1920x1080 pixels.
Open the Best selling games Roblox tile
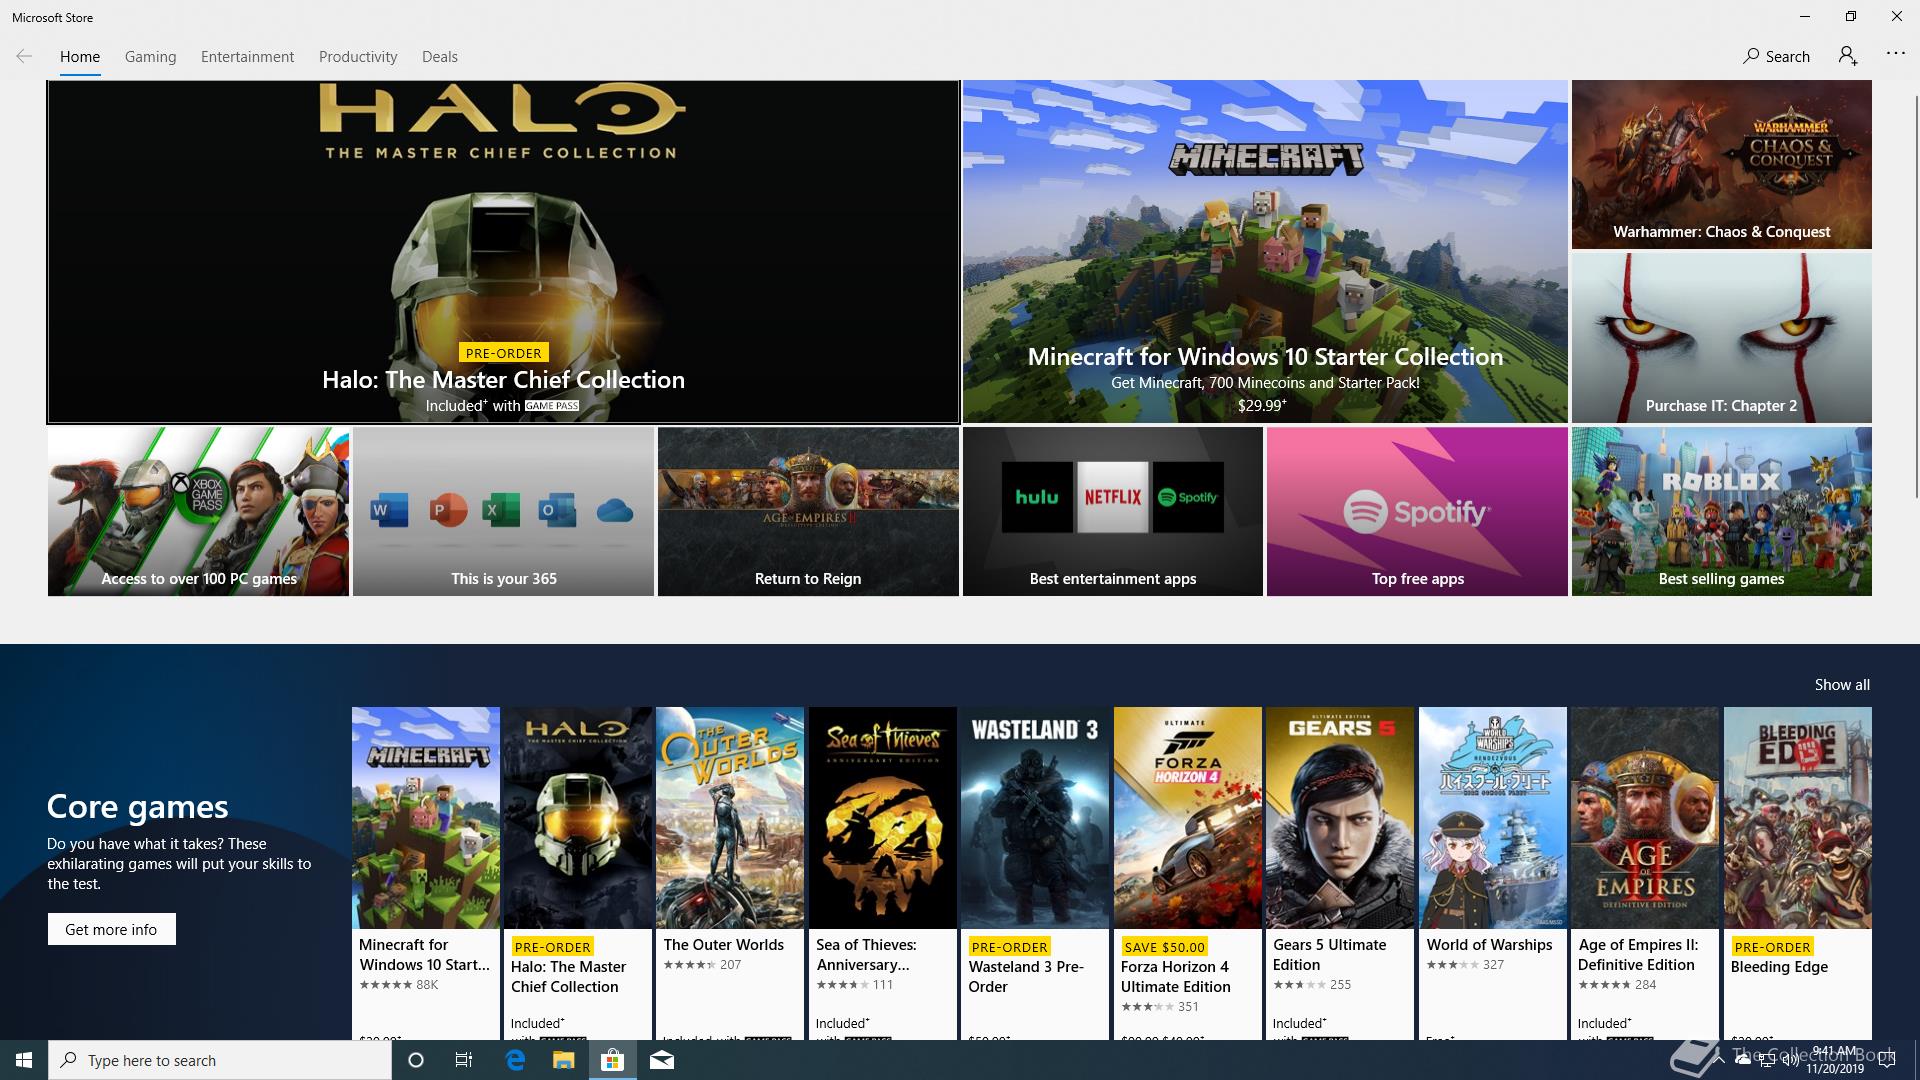tap(1721, 512)
